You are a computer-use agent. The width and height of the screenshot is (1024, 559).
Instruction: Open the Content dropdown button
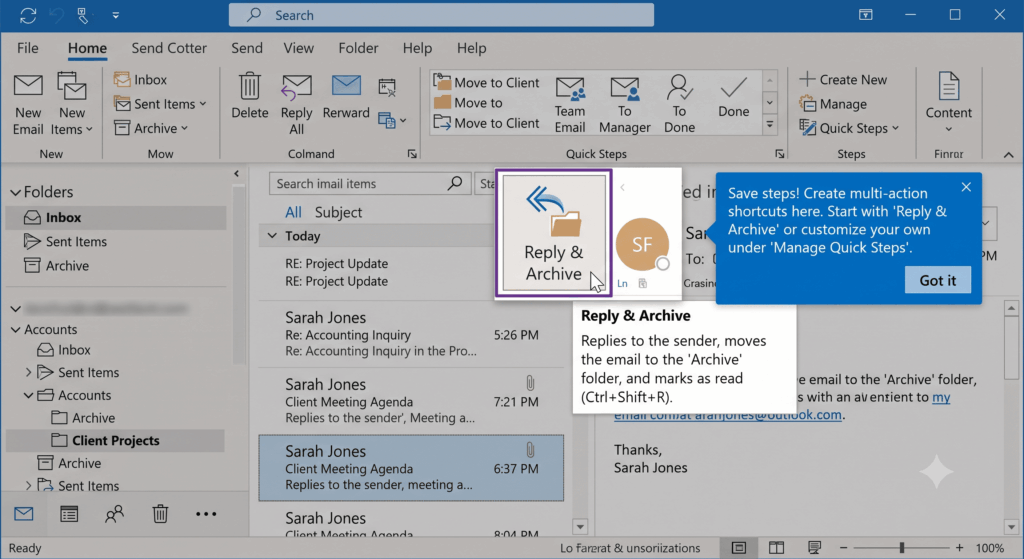(x=948, y=103)
